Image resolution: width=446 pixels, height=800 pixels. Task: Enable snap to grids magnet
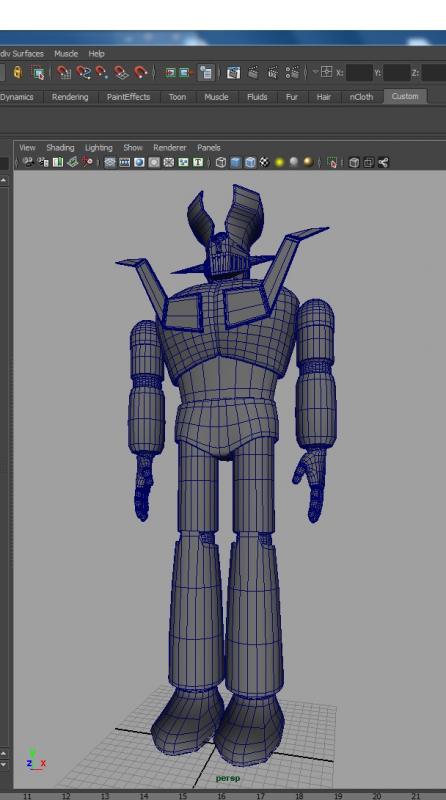(x=64, y=72)
